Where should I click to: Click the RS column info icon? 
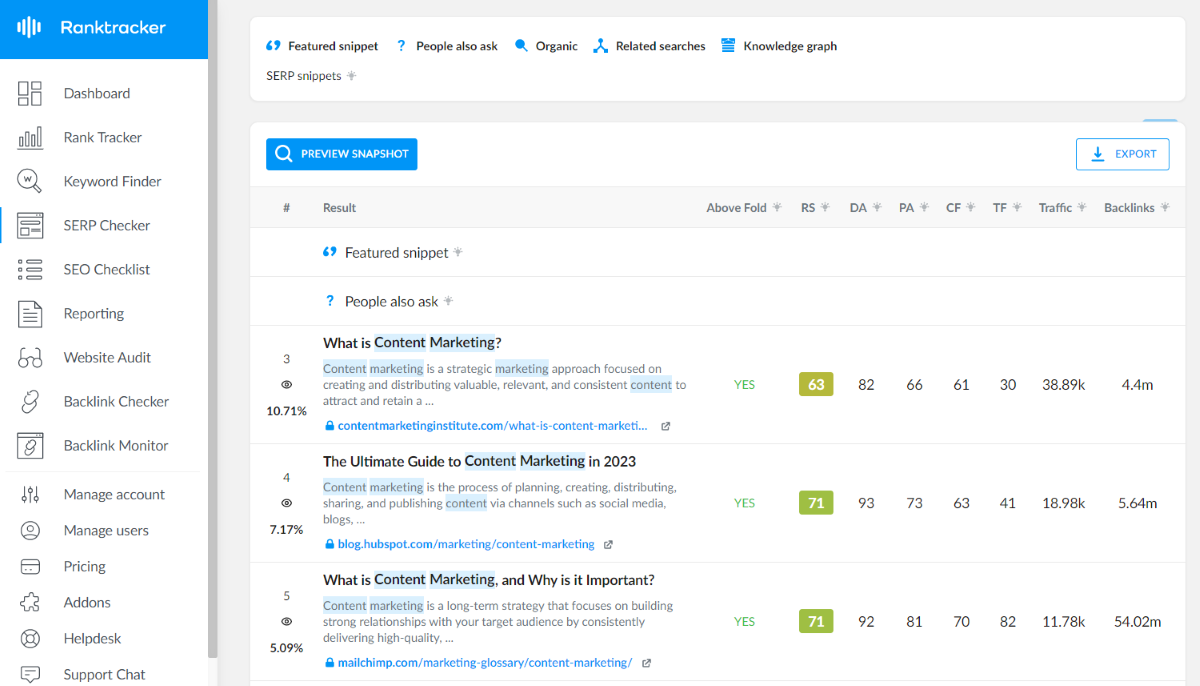click(x=825, y=208)
